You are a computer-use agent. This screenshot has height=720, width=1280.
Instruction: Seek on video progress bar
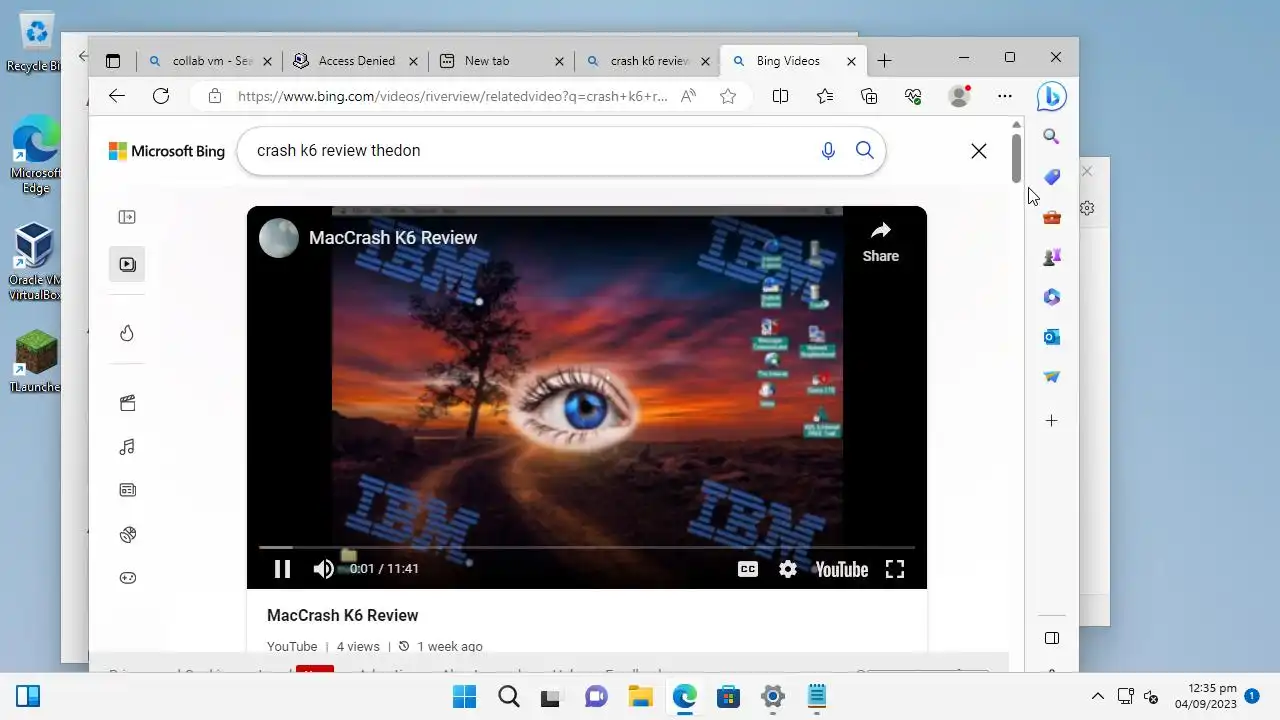(x=587, y=547)
